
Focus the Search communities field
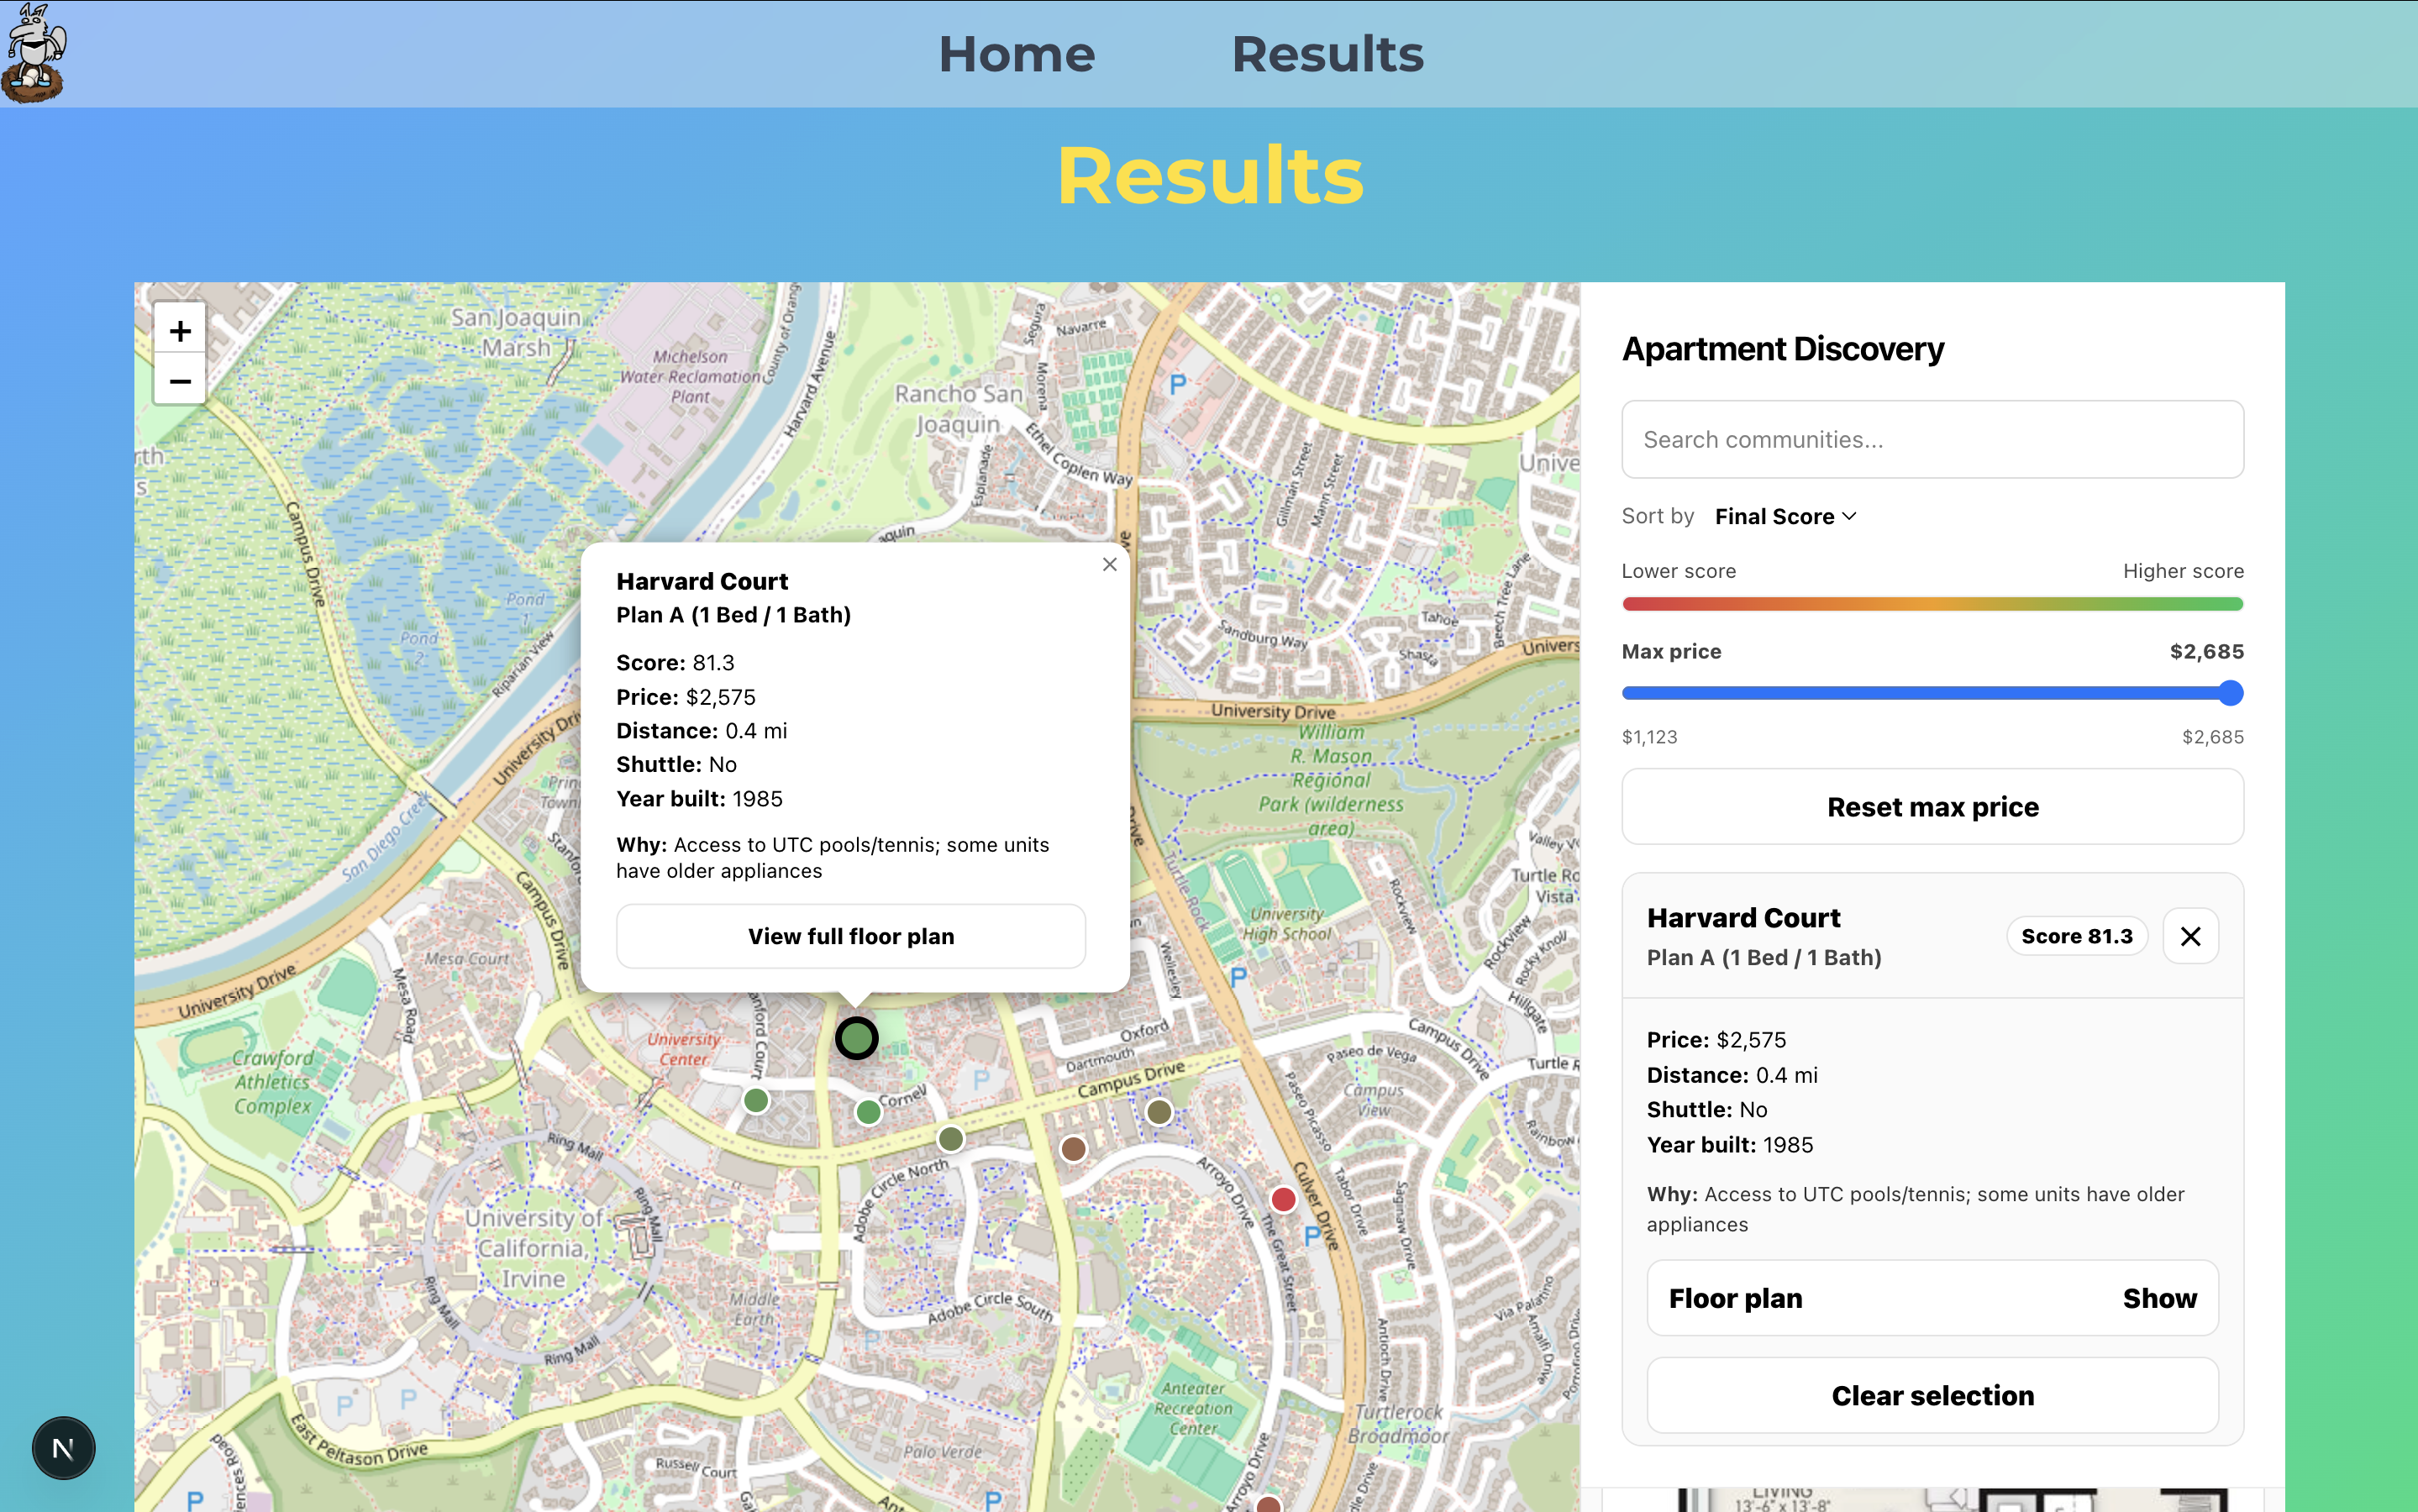click(1932, 440)
